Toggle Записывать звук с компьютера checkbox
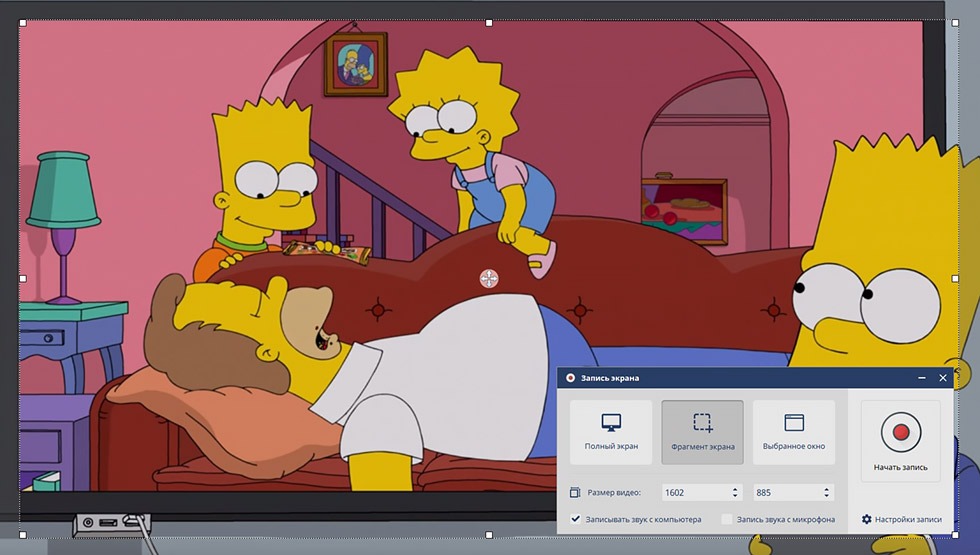This screenshot has height=555, width=980. click(x=576, y=519)
